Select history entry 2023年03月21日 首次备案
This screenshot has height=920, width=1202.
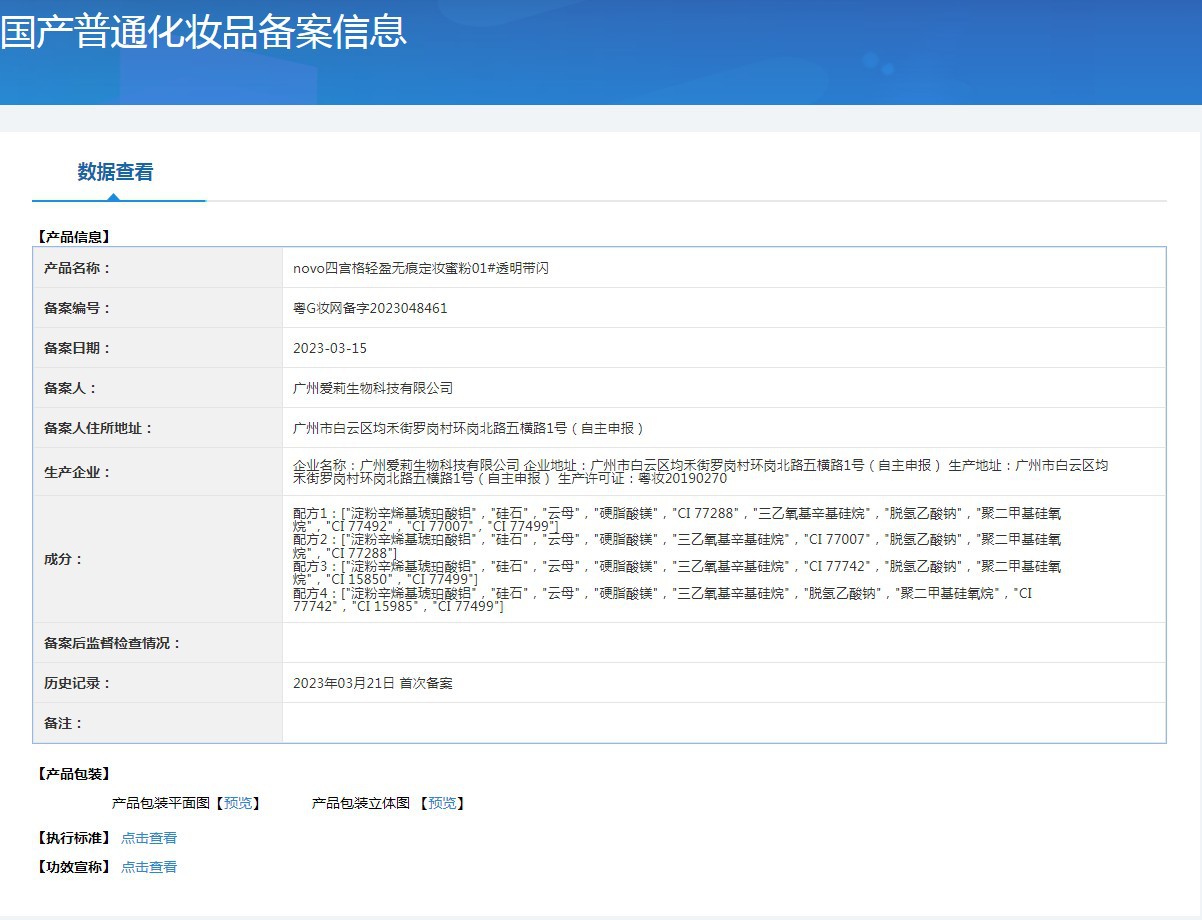coord(373,683)
